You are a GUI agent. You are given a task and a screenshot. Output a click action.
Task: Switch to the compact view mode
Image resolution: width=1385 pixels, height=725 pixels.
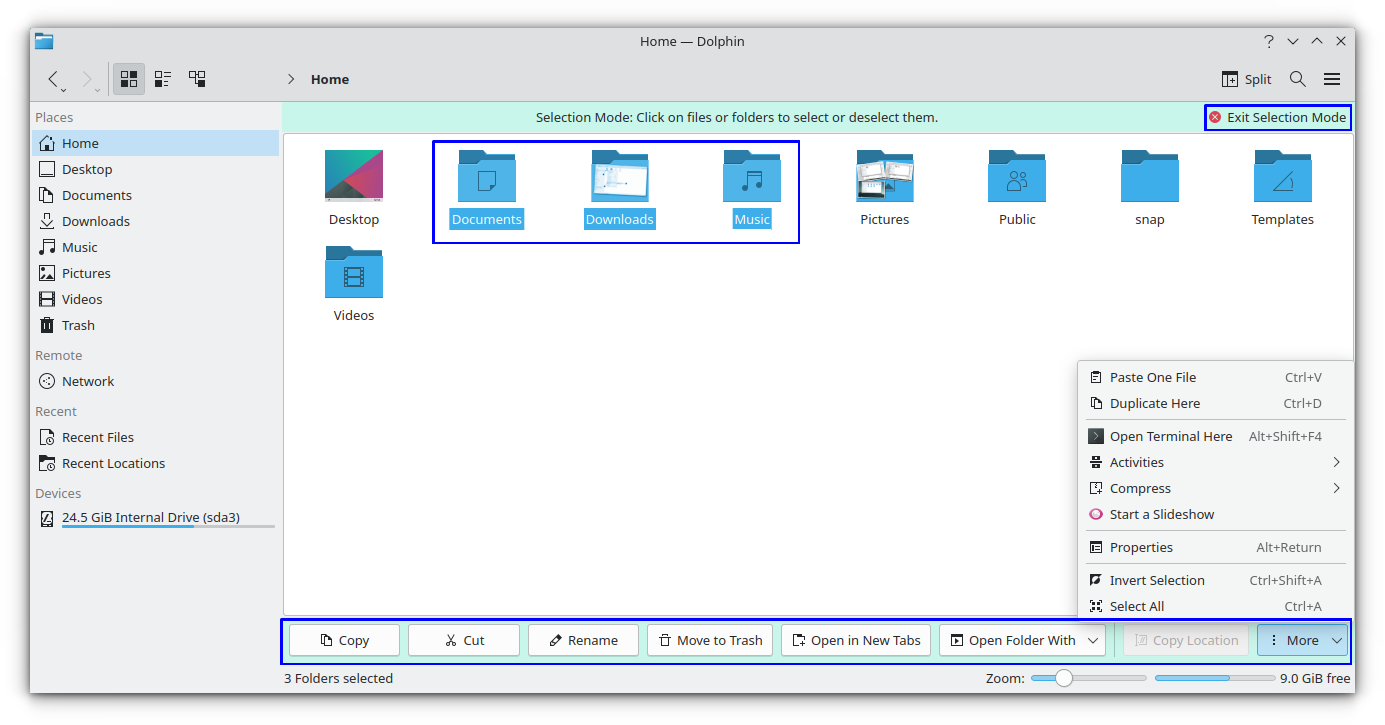[x=196, y=78]
